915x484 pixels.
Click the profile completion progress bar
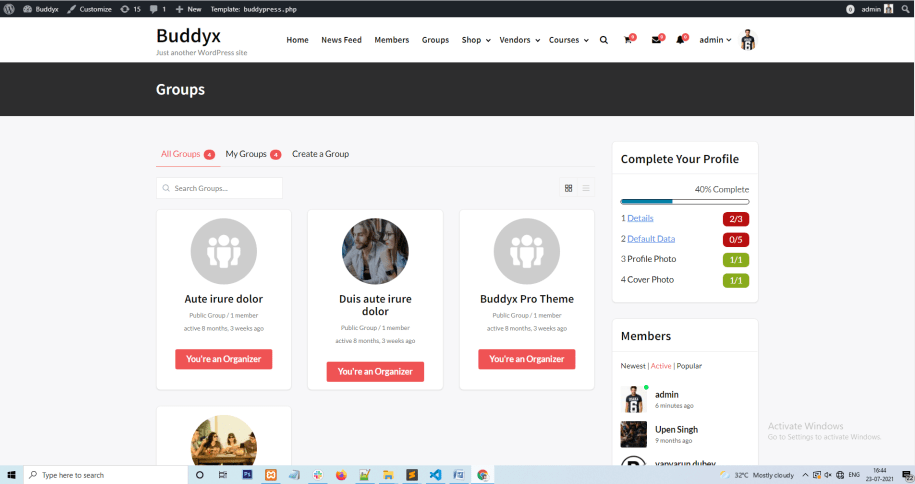click(685, 201)
